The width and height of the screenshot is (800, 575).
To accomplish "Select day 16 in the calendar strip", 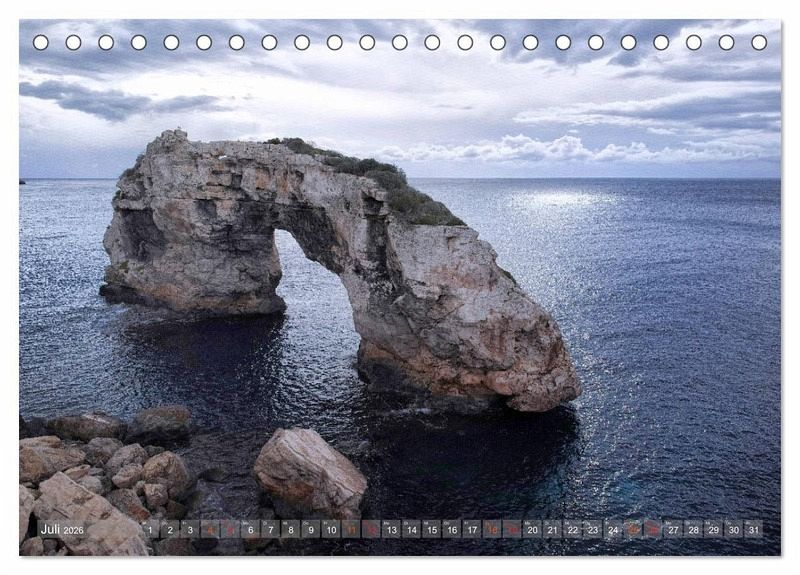I will pos(452,529).
